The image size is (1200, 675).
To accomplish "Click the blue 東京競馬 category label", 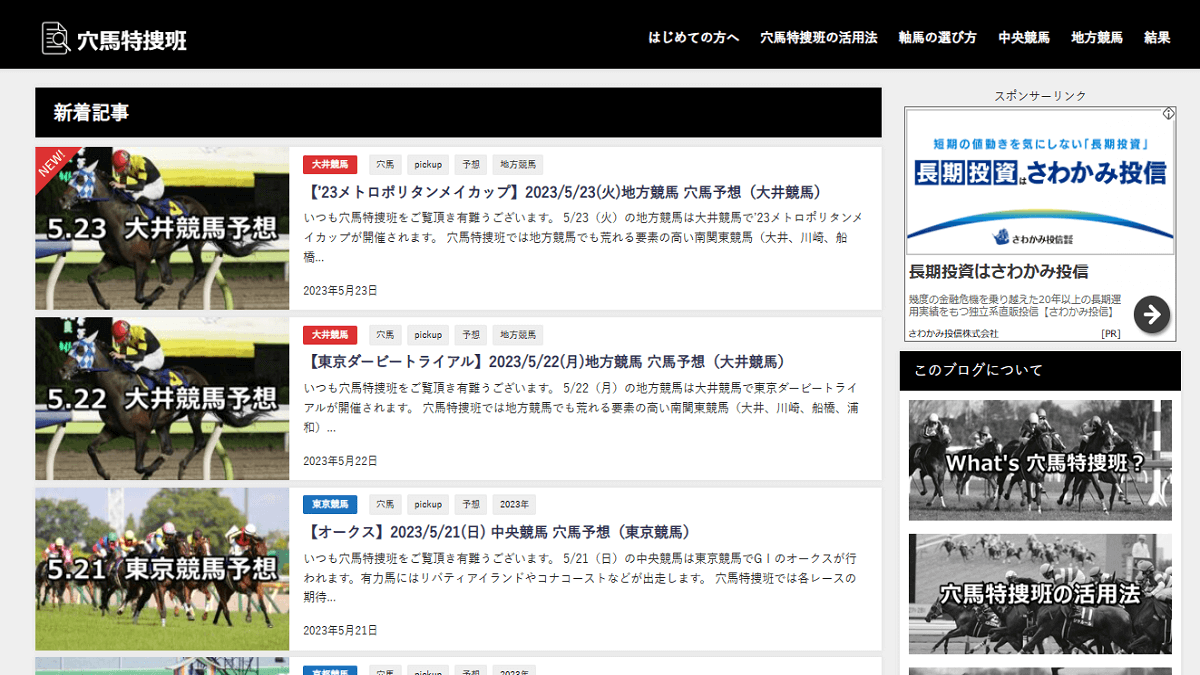I will [330, 505].
